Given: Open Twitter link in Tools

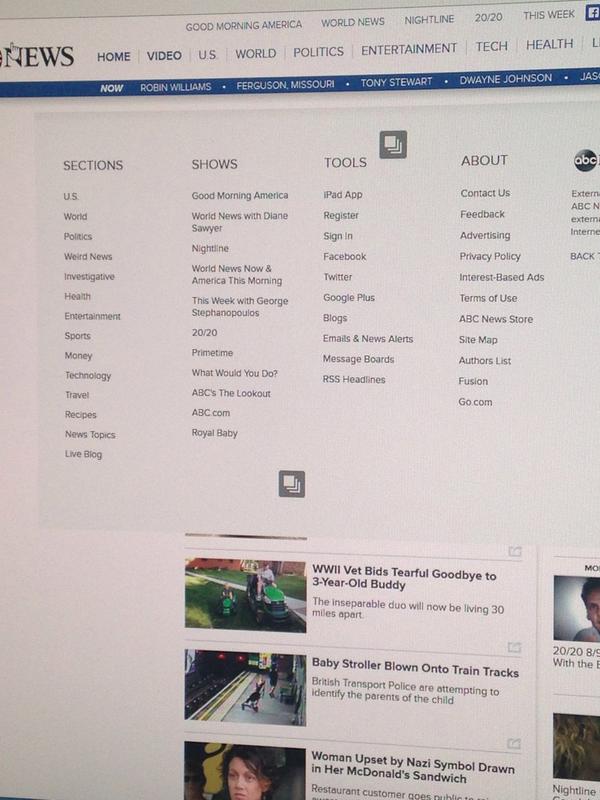Looking at the screenshot, I should point(337,277).
